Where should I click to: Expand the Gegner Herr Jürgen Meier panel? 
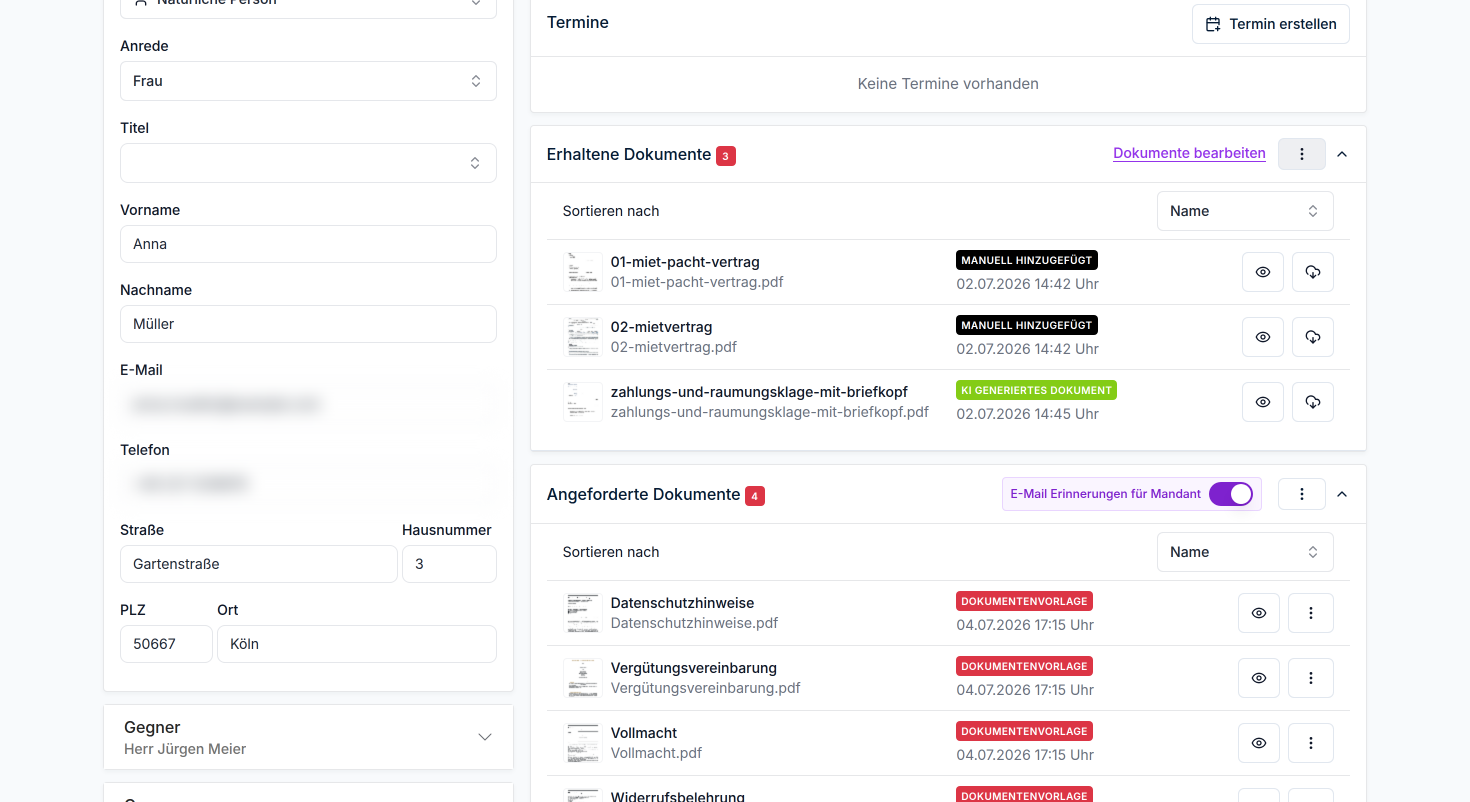coord(308,737)
